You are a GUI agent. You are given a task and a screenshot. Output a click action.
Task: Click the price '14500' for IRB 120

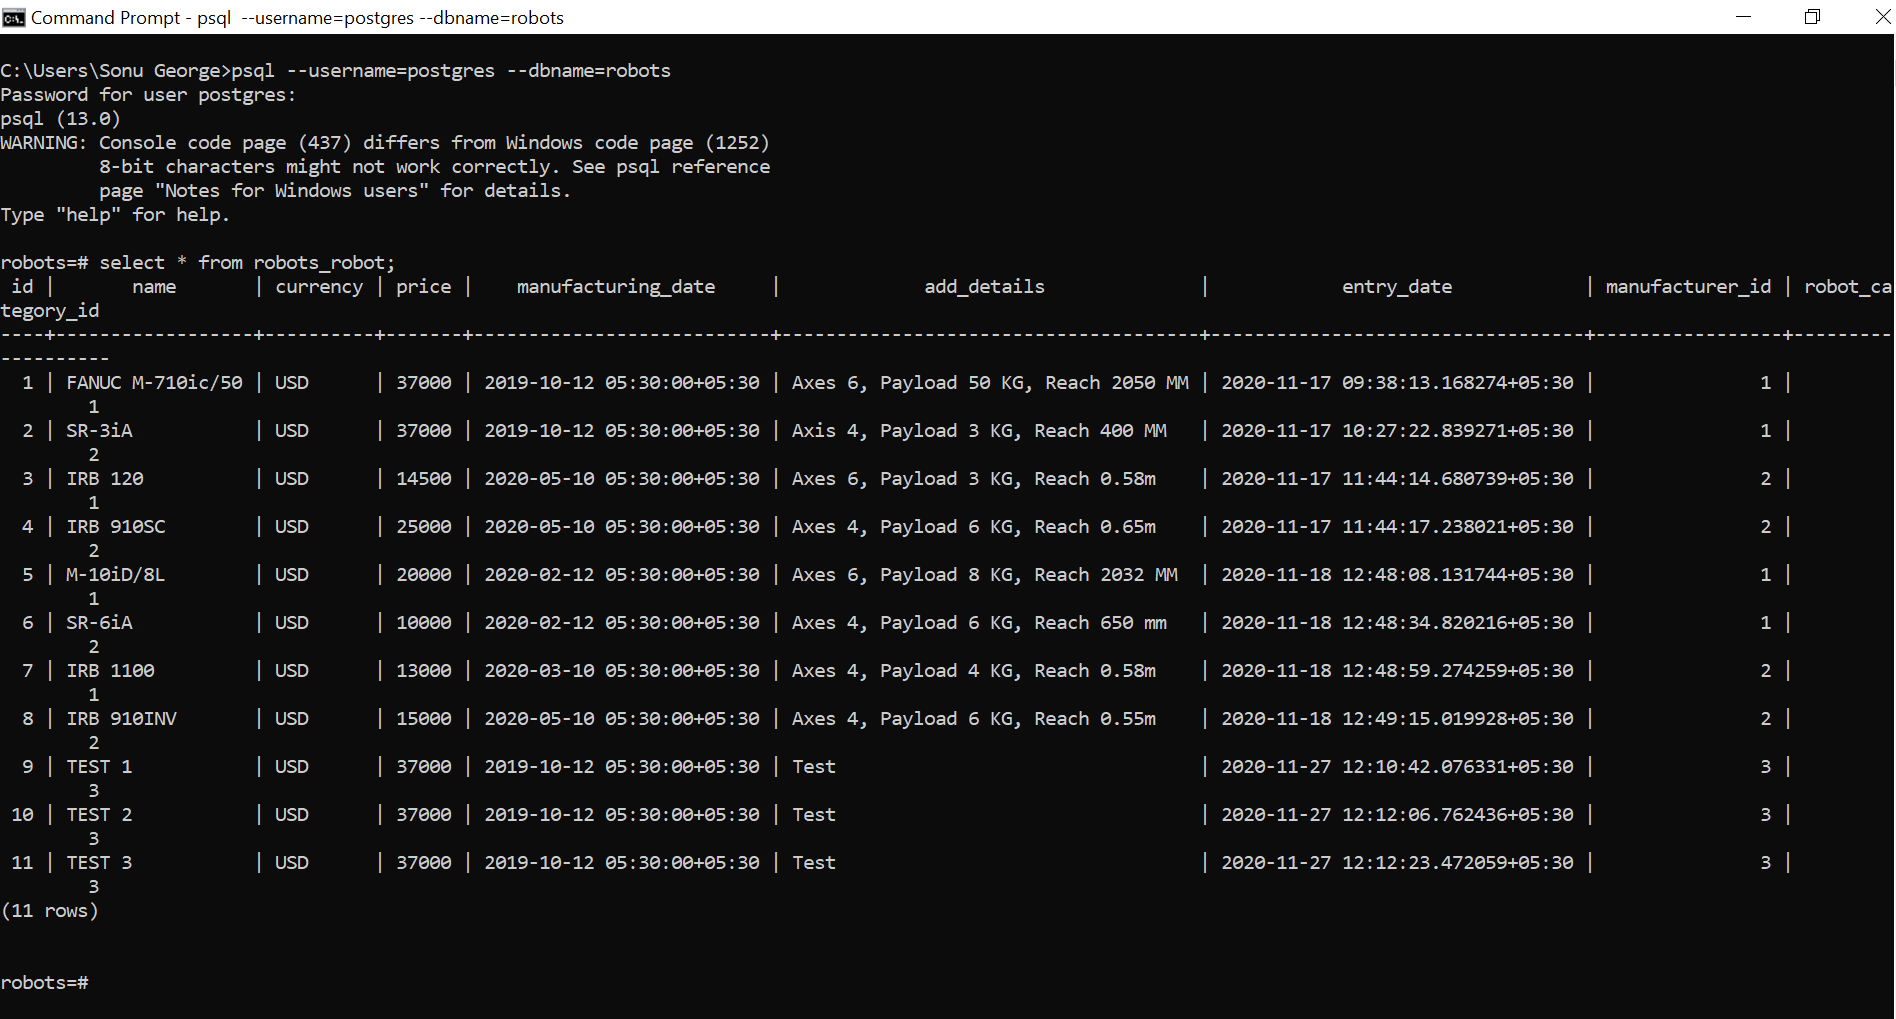pos(424,479)
